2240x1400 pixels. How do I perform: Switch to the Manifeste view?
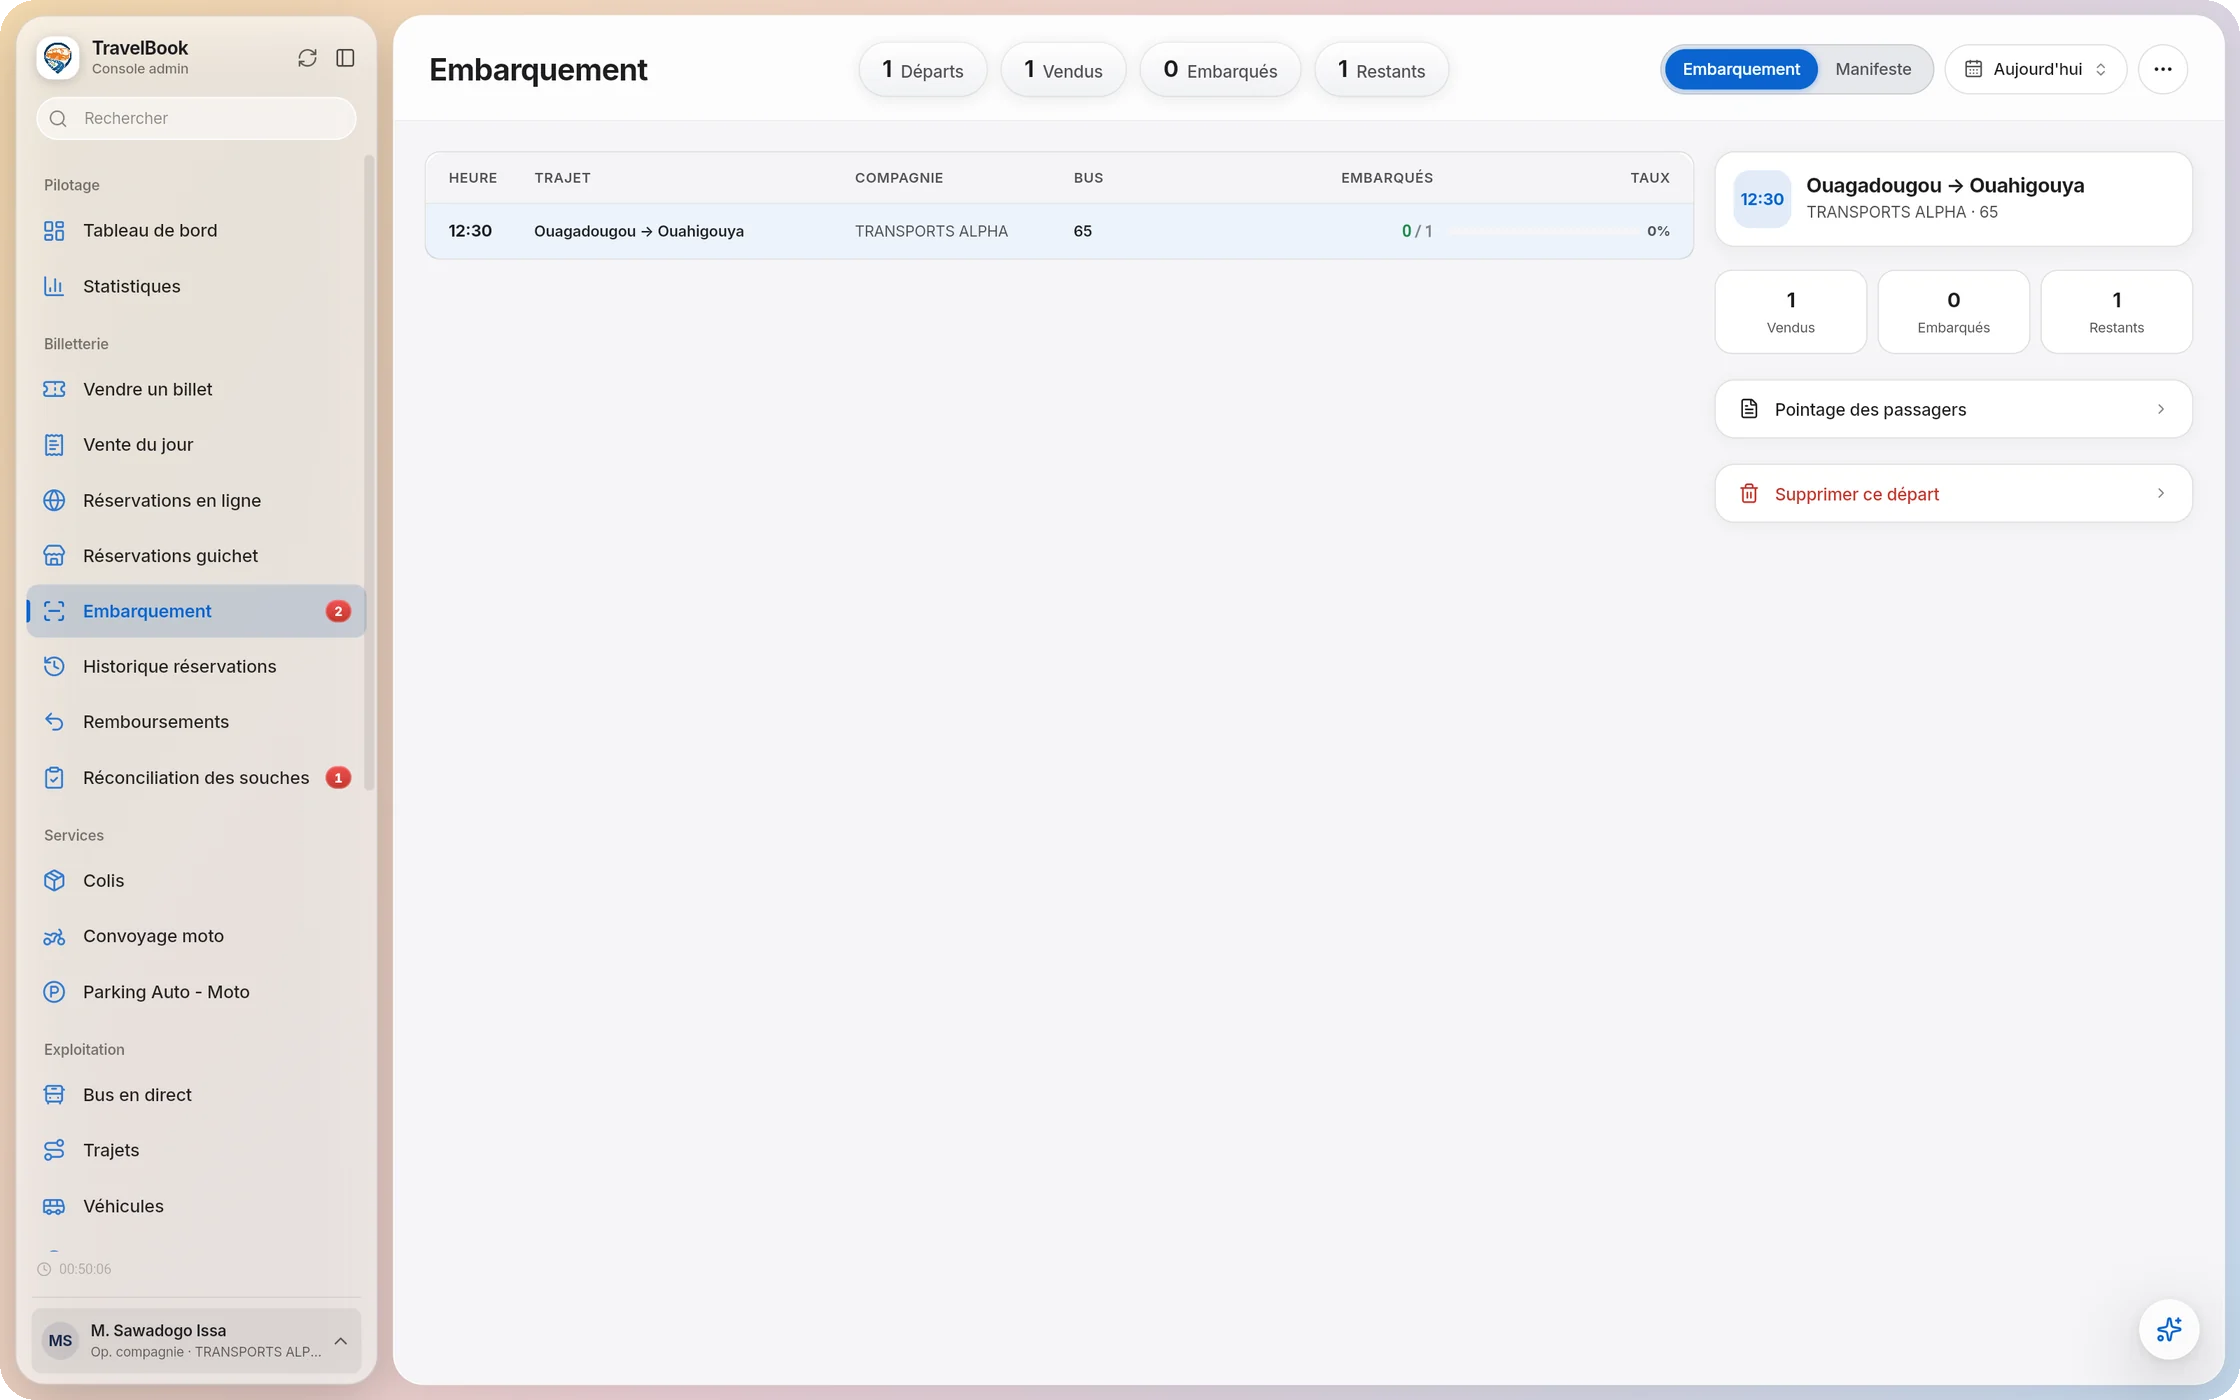[1873, 69]
